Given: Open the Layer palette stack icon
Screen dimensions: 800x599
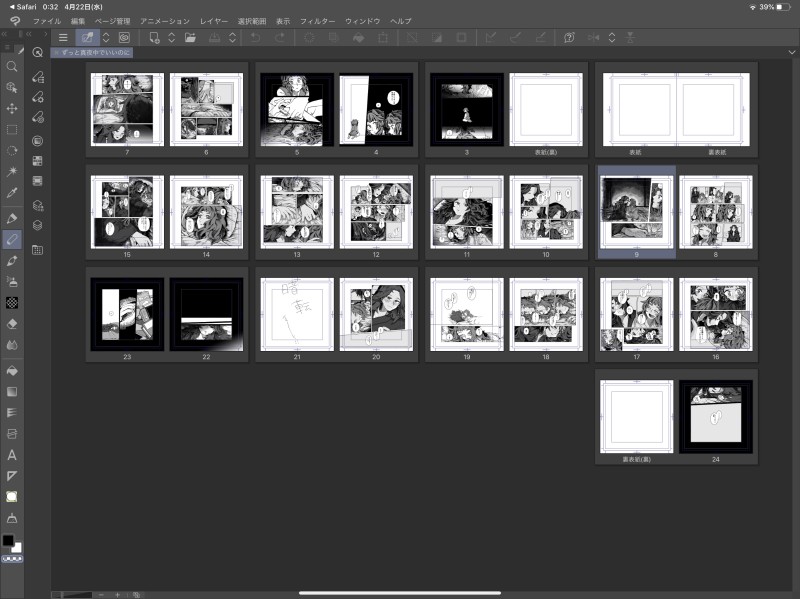Looking at the screenshot, I should 37,225.
